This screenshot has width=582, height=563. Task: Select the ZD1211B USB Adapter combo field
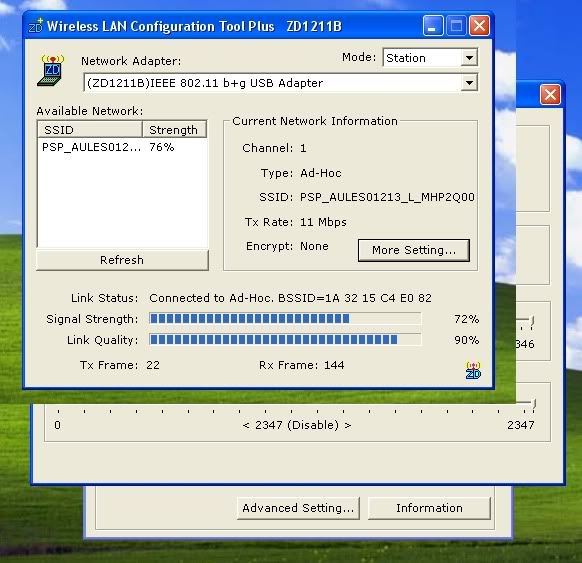(281, 83)
